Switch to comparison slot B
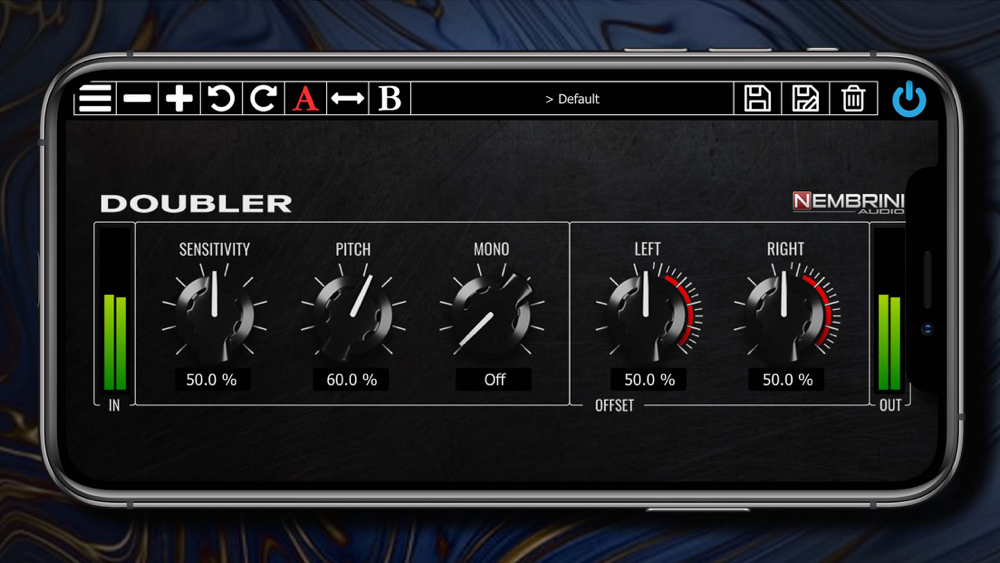 point(390,99)
